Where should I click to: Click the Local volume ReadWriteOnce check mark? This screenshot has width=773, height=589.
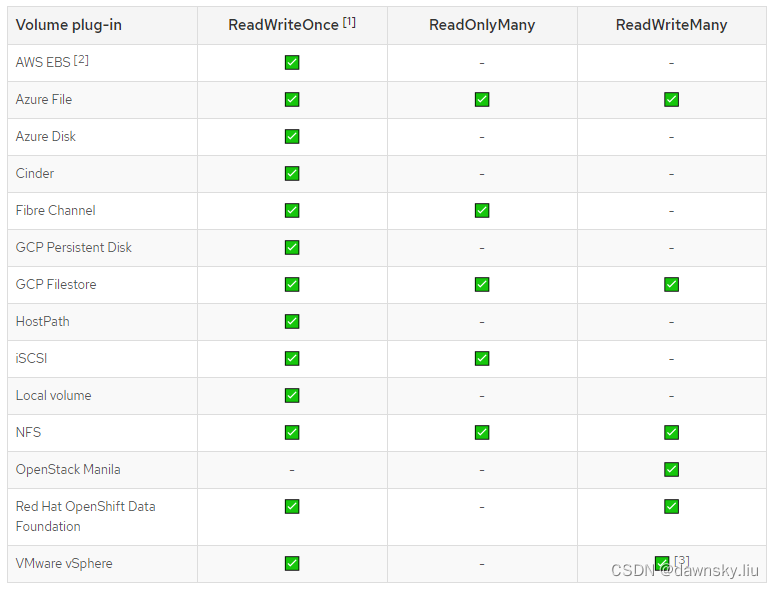292,395
